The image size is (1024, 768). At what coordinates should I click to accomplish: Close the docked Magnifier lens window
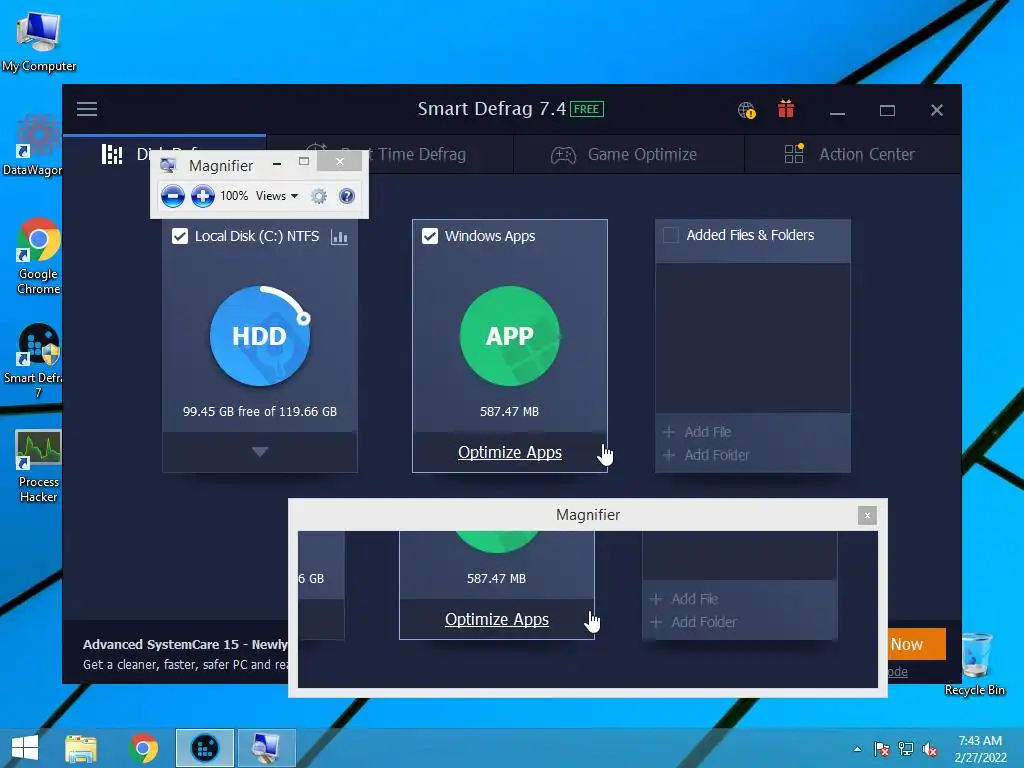[867, 515]
